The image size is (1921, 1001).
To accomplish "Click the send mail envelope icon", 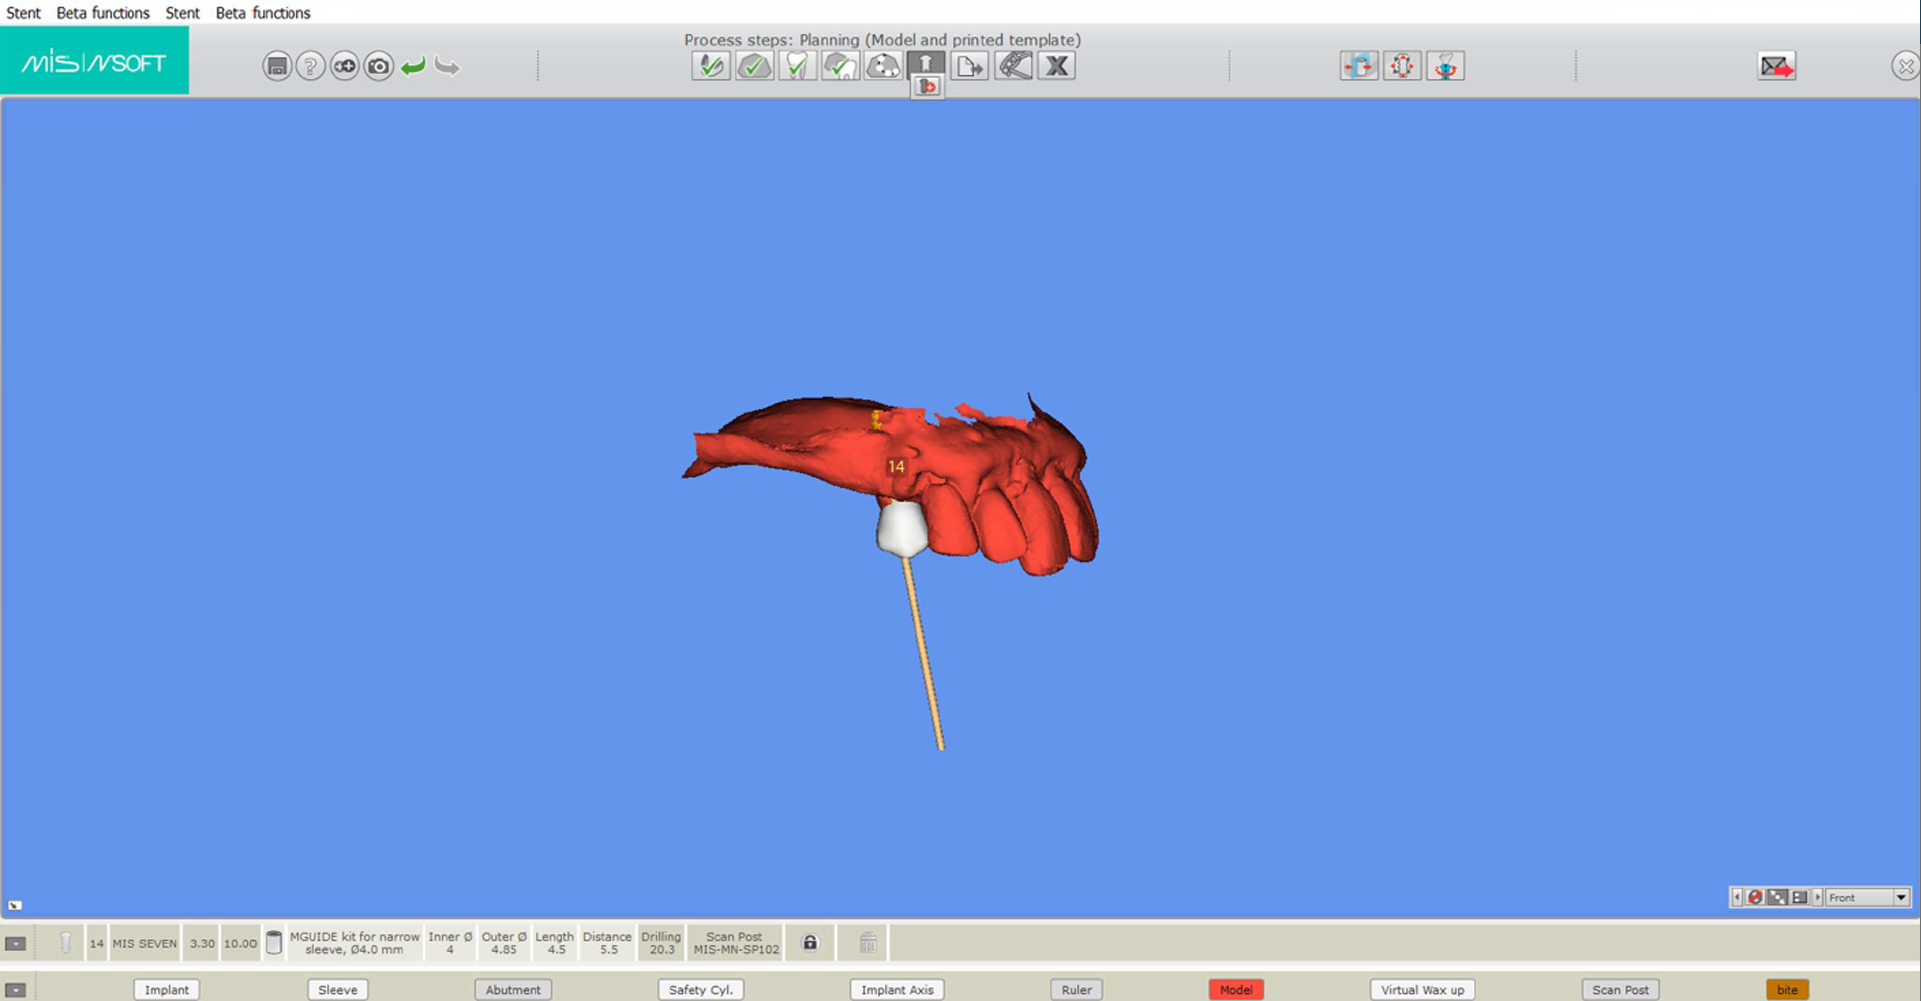I will 1777,66.
